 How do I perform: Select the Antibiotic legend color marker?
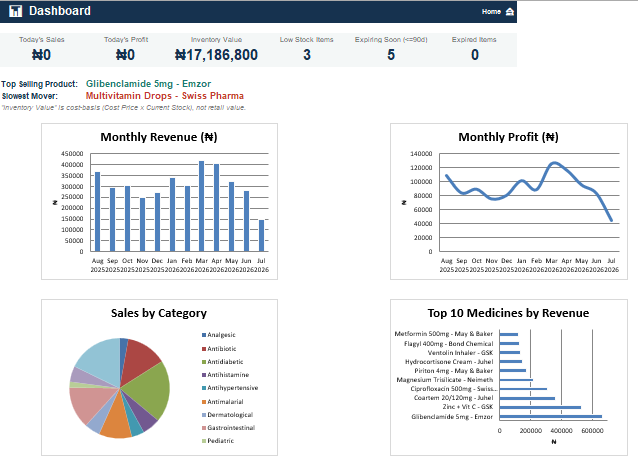(204, 349)
